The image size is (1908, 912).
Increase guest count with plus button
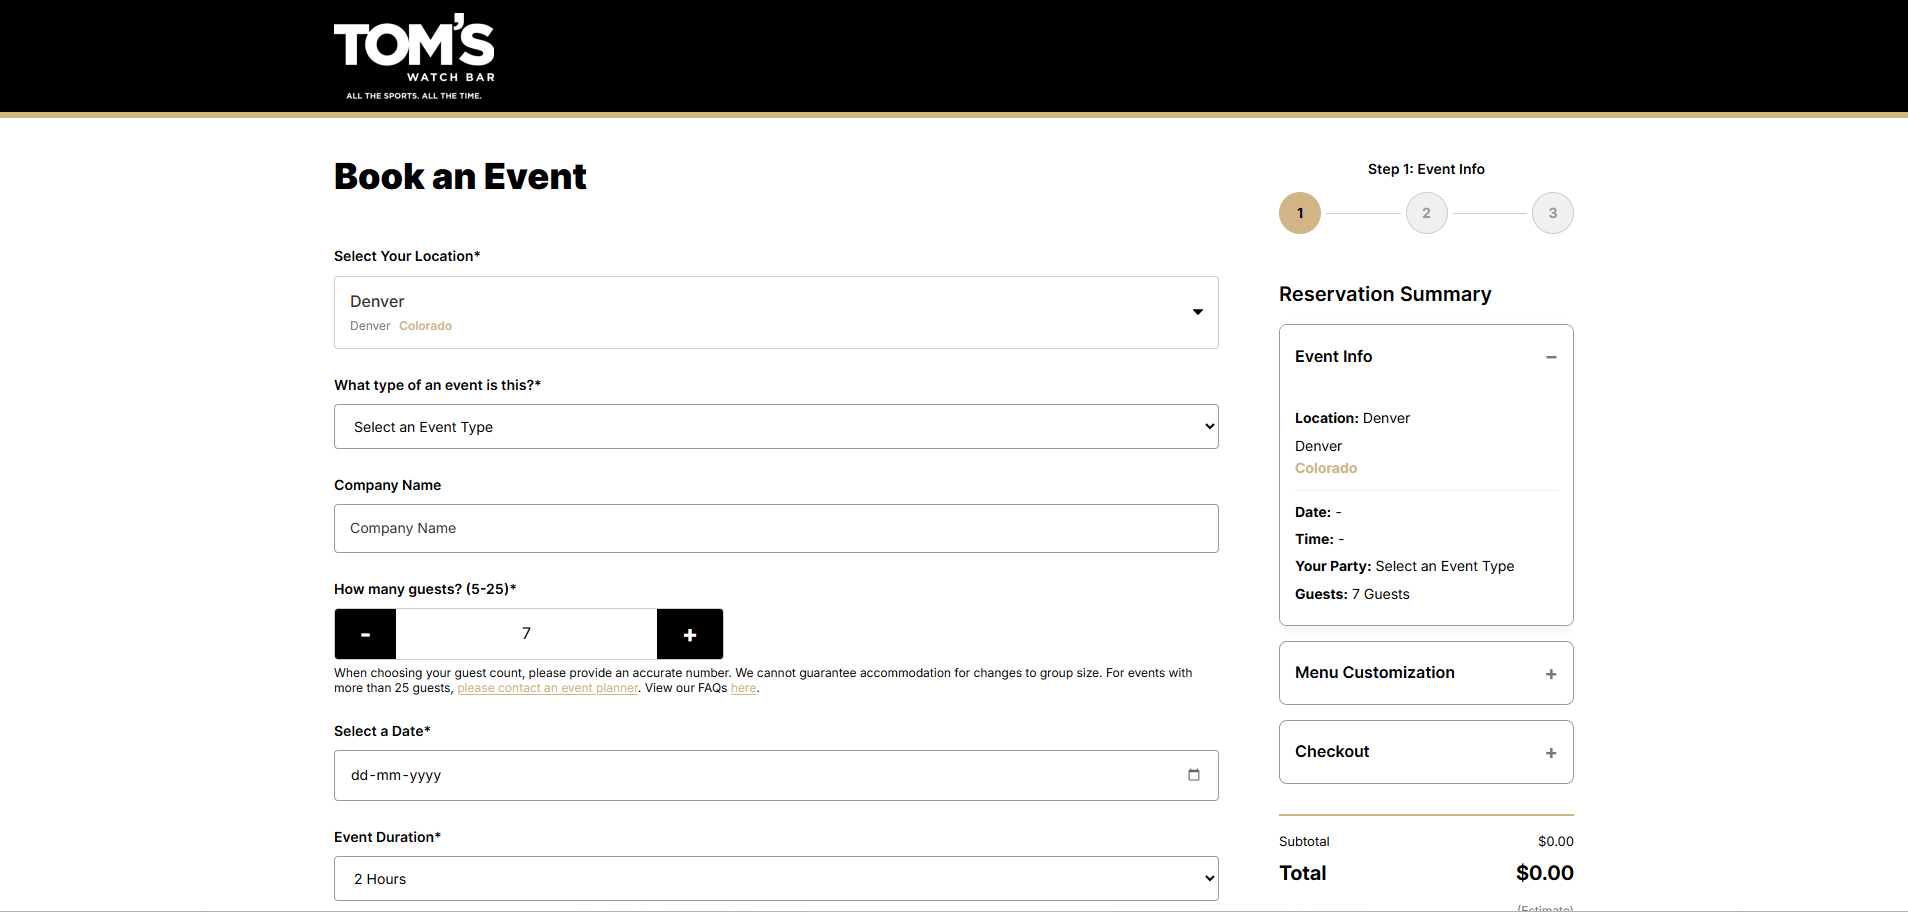[x=689, y=634]
